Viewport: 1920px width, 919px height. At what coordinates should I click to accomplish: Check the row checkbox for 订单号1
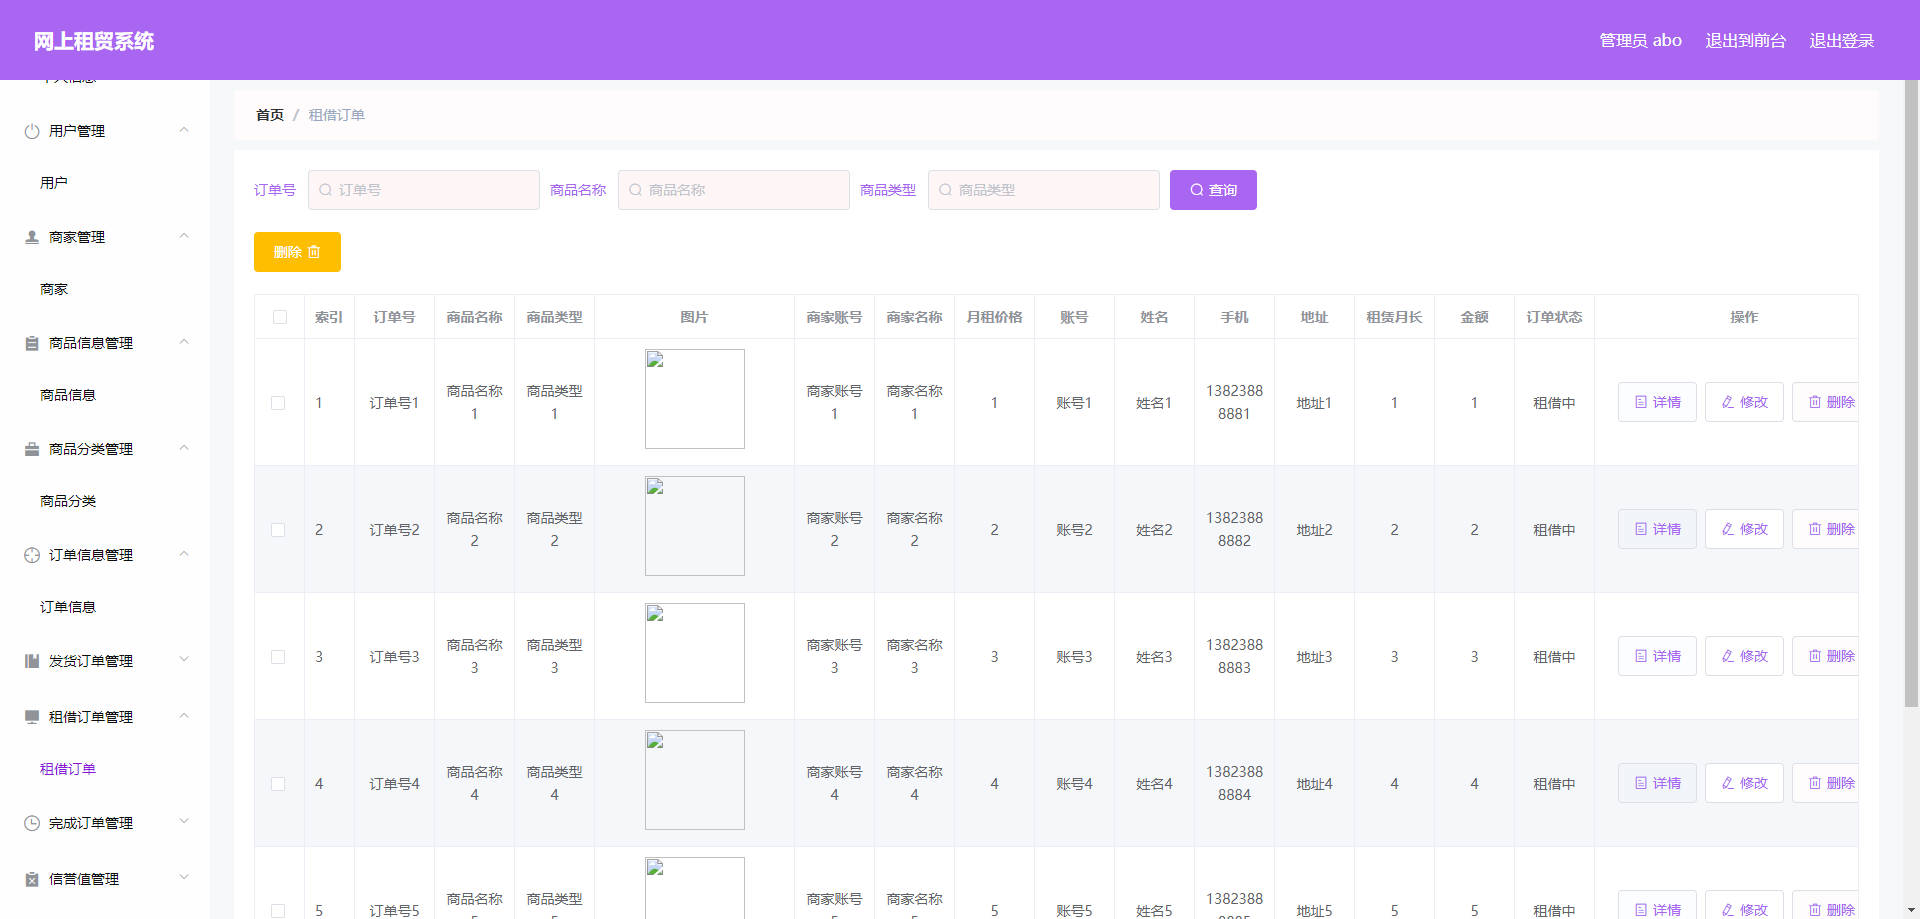(278, 403)
